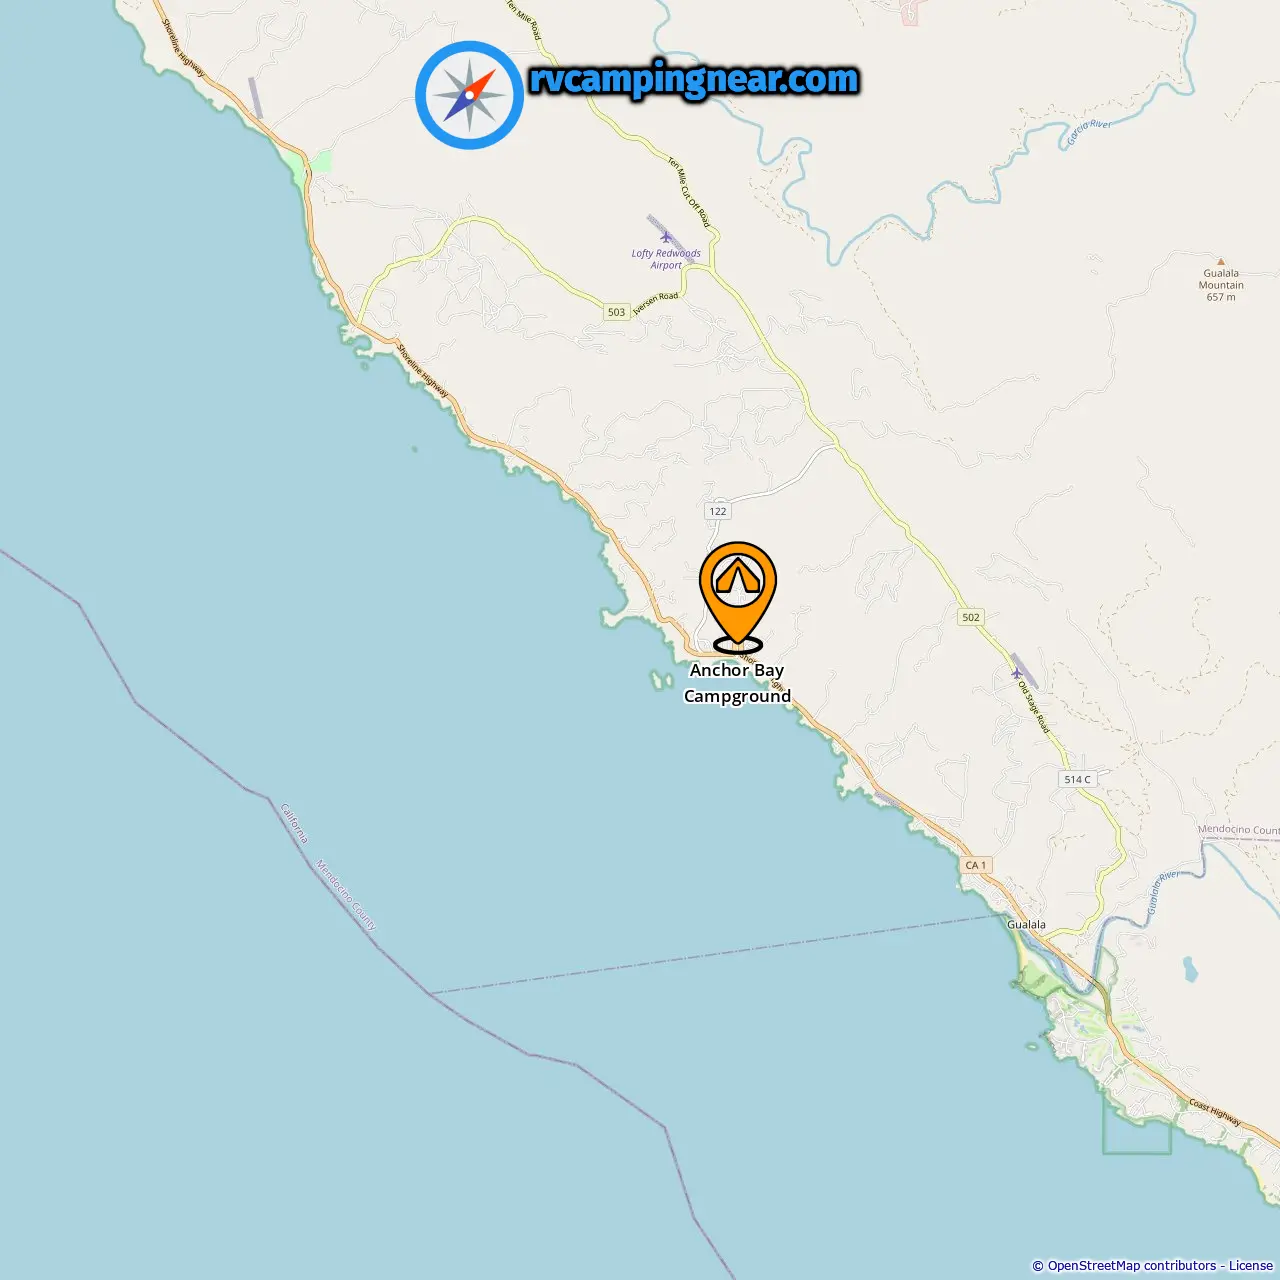Click the Lofty Redwoods Airport label
The width and height of the screenshot is (1280, 1280).
pyautogui.click(x=666, y=259)
